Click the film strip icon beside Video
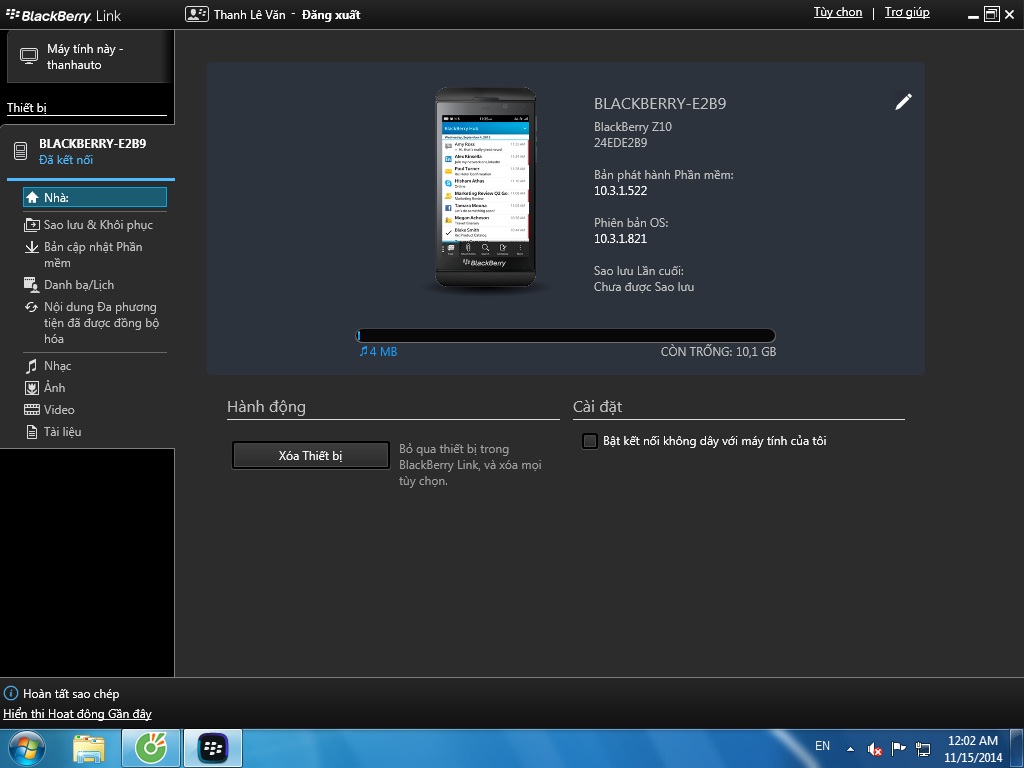This screenshot has width=1024, height=768. (31, 409)
